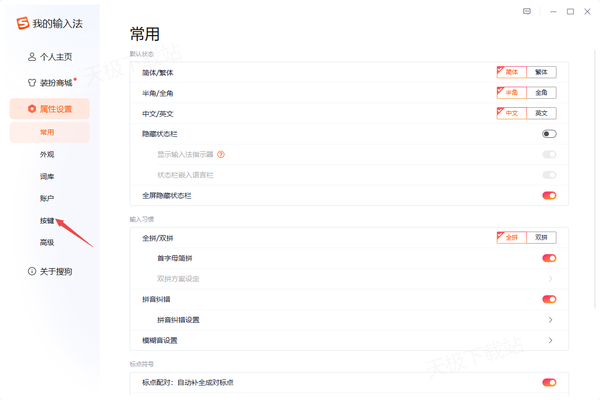600x400 pixels.
Task: Open the feedback message icon in title bar
Action: pos(527,11)
